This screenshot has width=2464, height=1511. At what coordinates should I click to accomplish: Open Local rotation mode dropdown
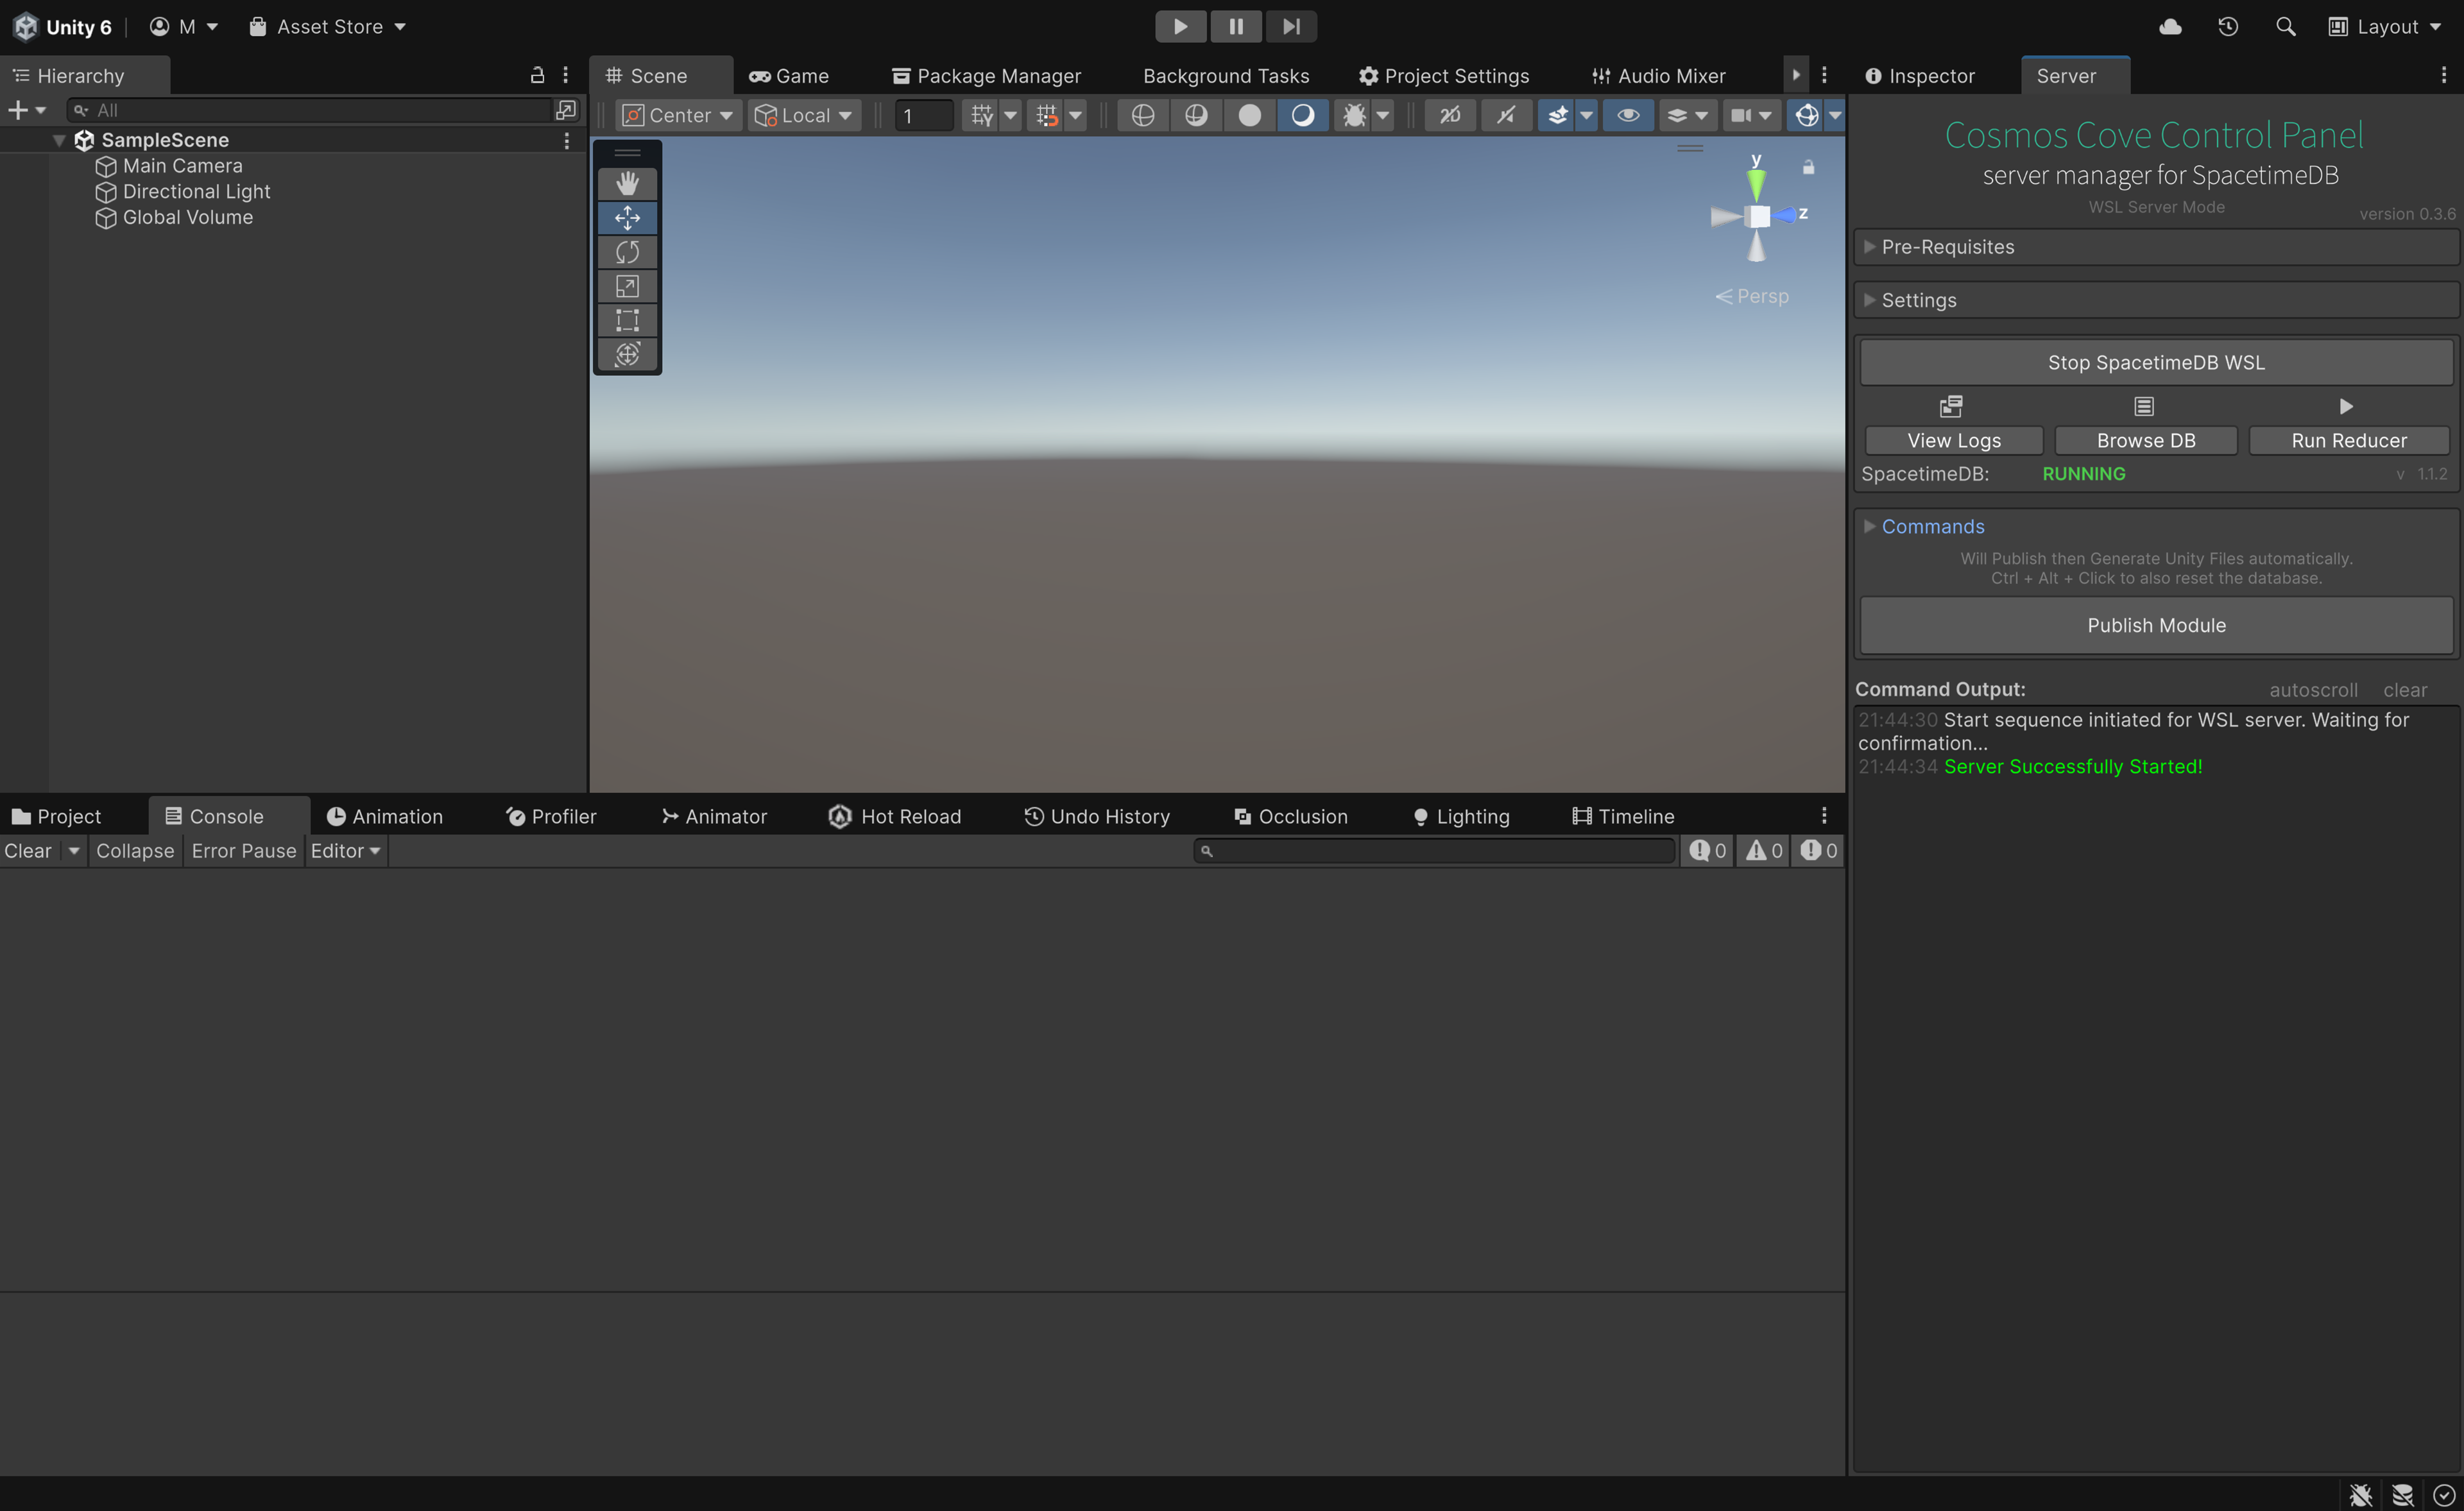click(x=804, y=115)
